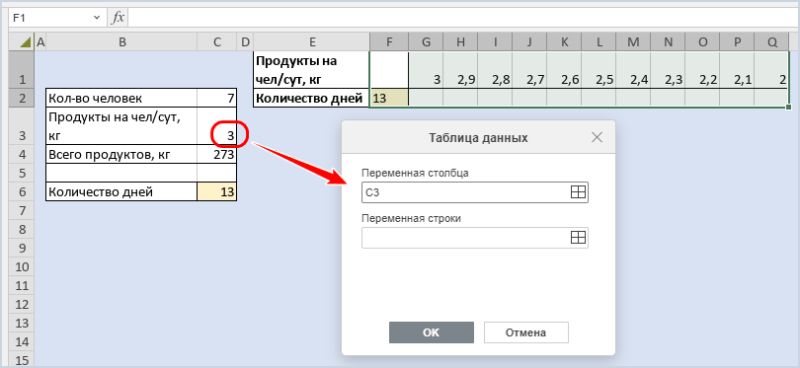Click cell with value 2,3
The image size is (800, 368).
click(x=668, y=70)
